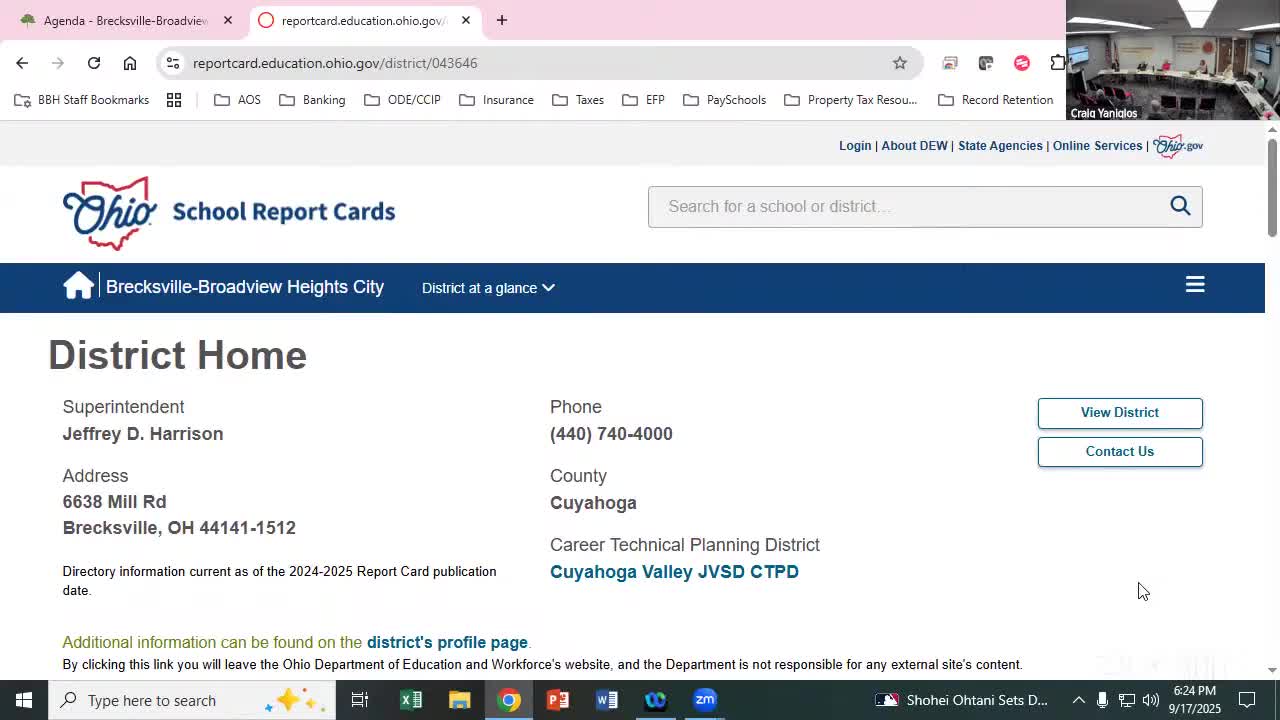Open the Ohio.gov logo link
Viewport: 1280px width, 720px height.
(x=1178, y=146)
